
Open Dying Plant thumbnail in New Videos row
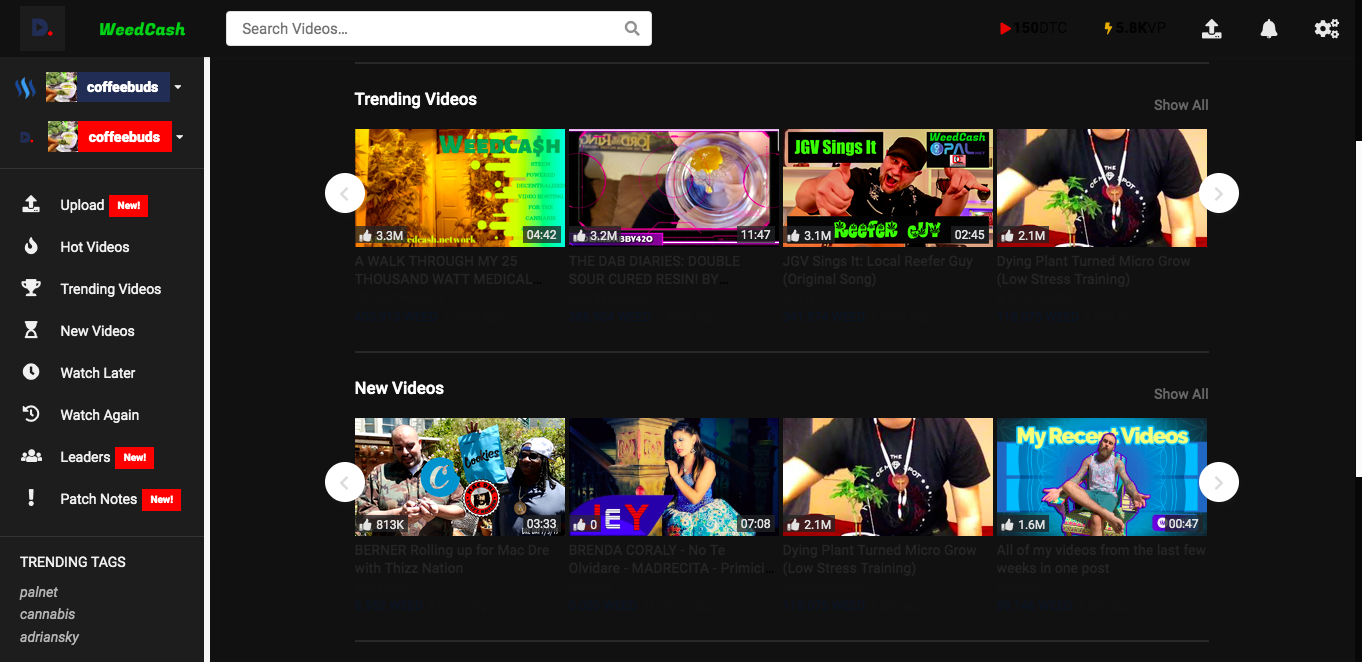point(888,477)
